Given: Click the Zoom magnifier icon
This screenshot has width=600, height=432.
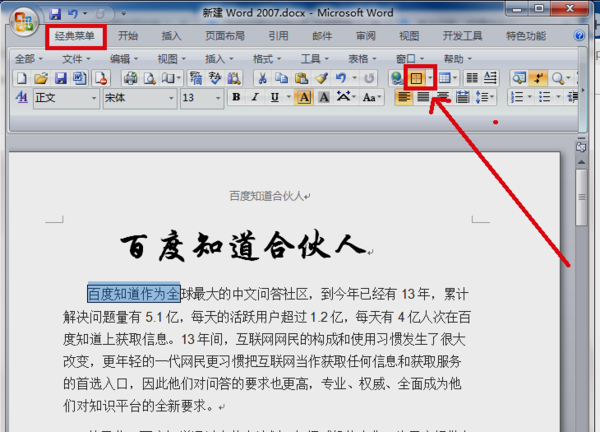Looking at the screenshot, I should 558,78.
